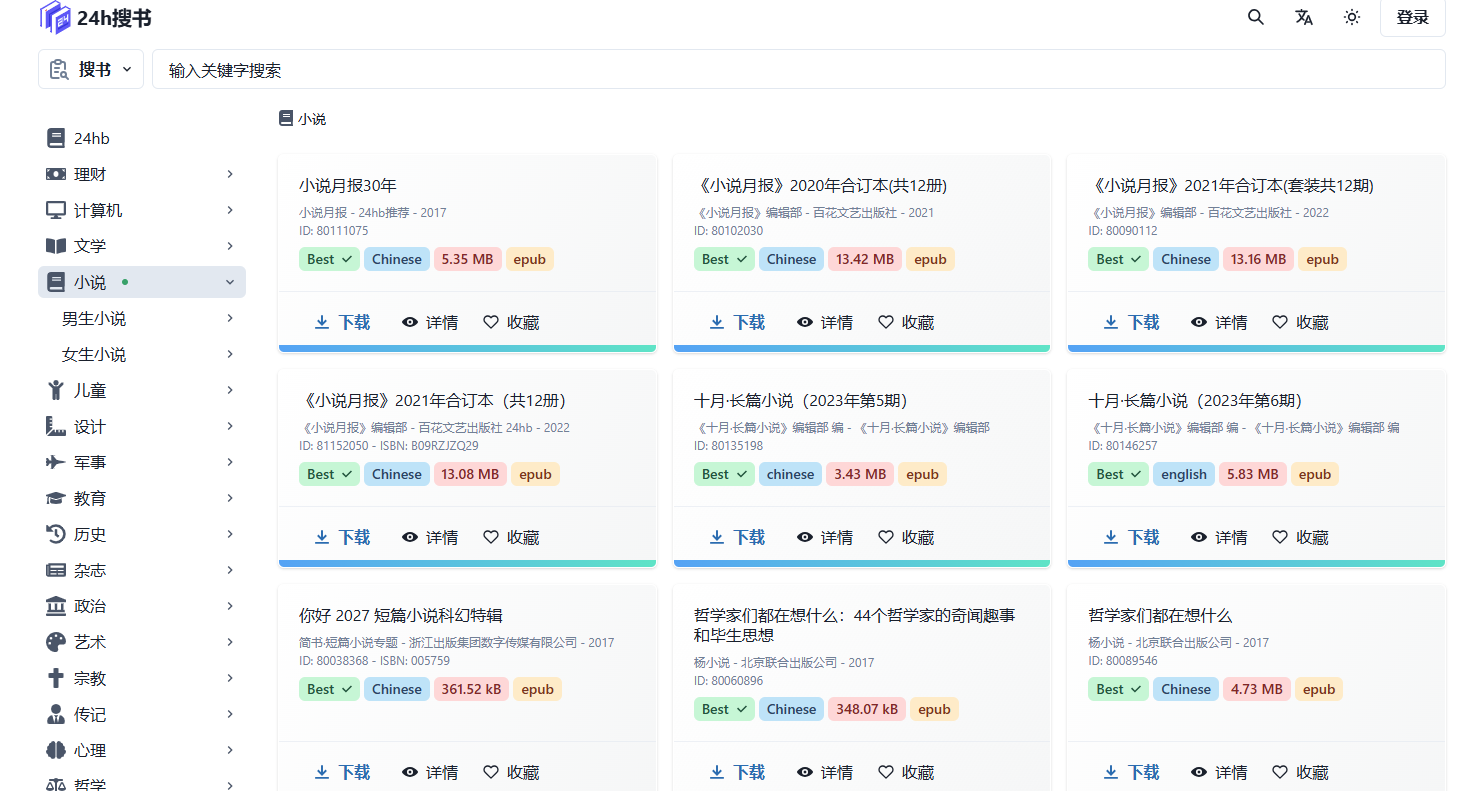Favorite 《小说月报》2020年合订本 with heart 收藏
This screenshot has height=791, width=1463.
906,322
